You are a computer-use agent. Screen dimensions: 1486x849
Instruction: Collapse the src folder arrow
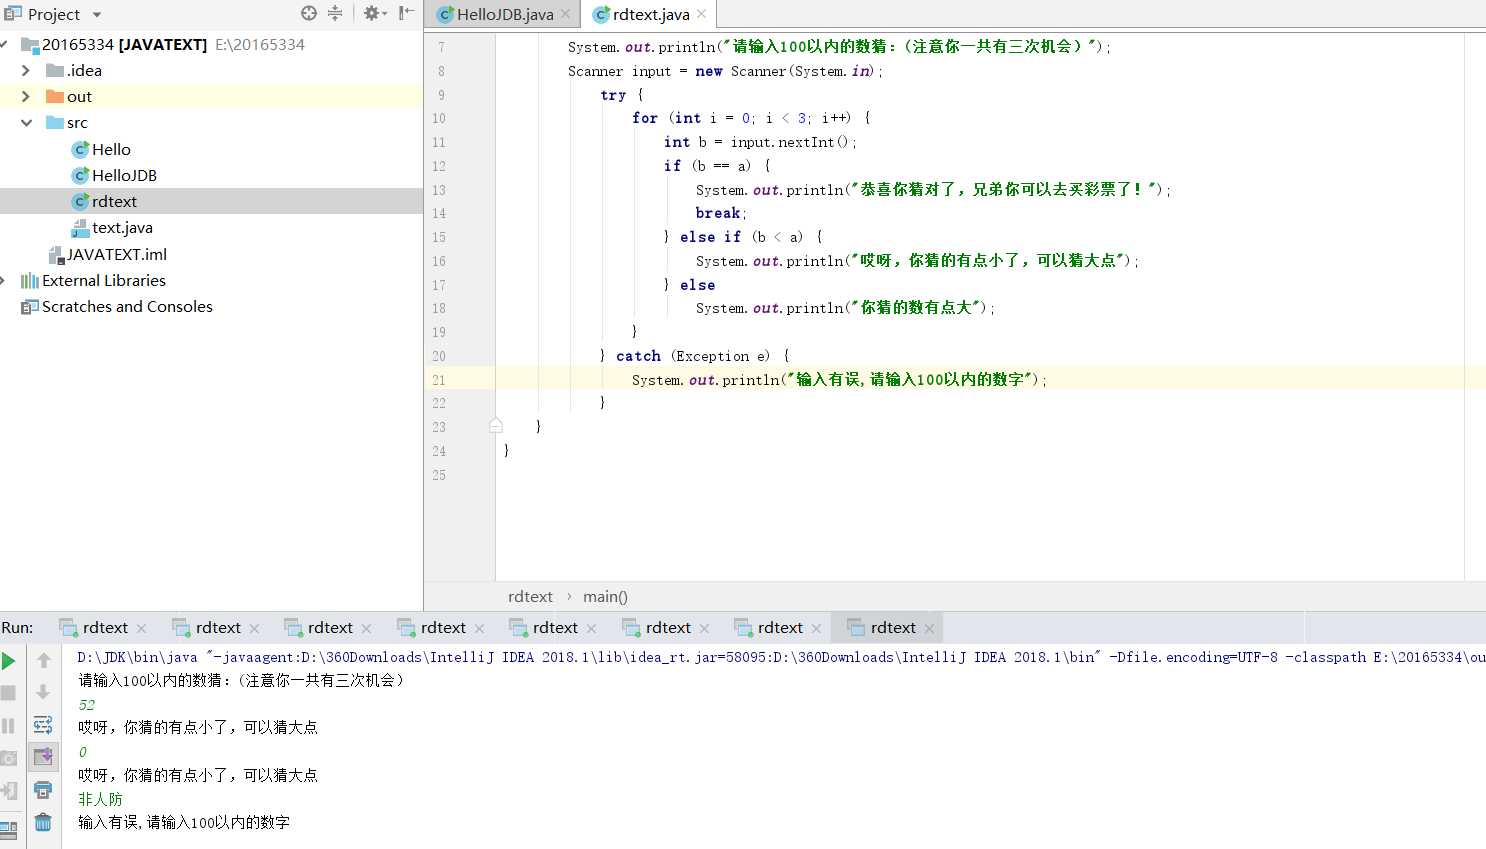26,123
